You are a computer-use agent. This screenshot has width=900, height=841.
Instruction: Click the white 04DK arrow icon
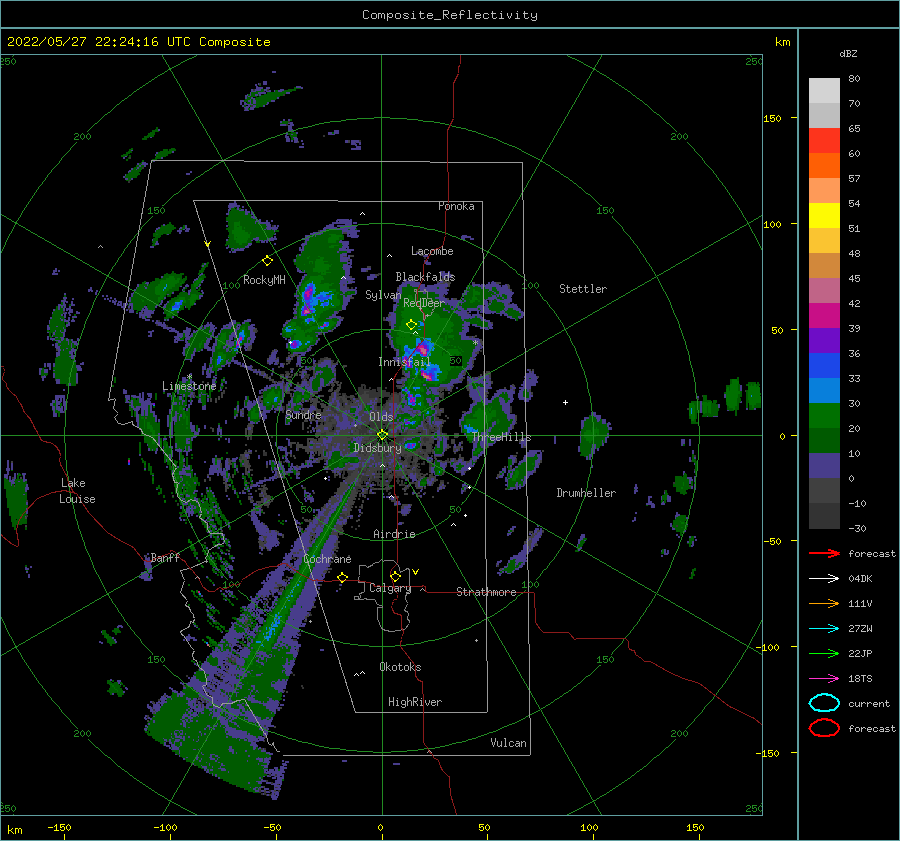(x=824, y=579)
